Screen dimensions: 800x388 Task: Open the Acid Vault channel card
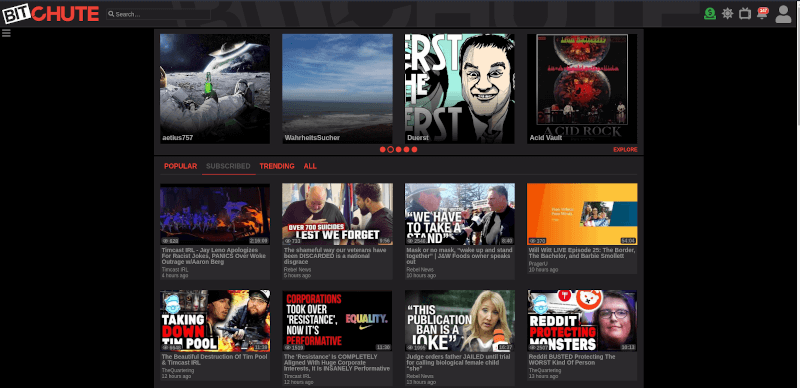pos(582,89)
